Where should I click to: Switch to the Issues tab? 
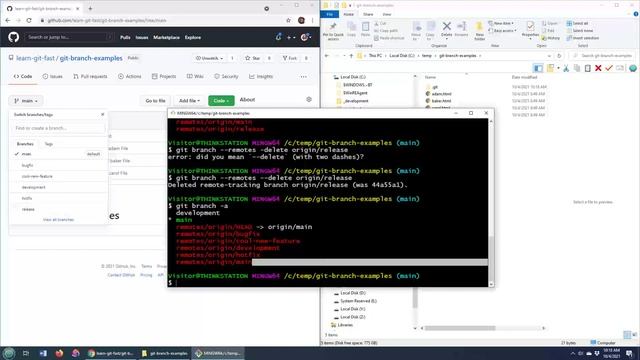pyautogui.click(x=53, y=76)
